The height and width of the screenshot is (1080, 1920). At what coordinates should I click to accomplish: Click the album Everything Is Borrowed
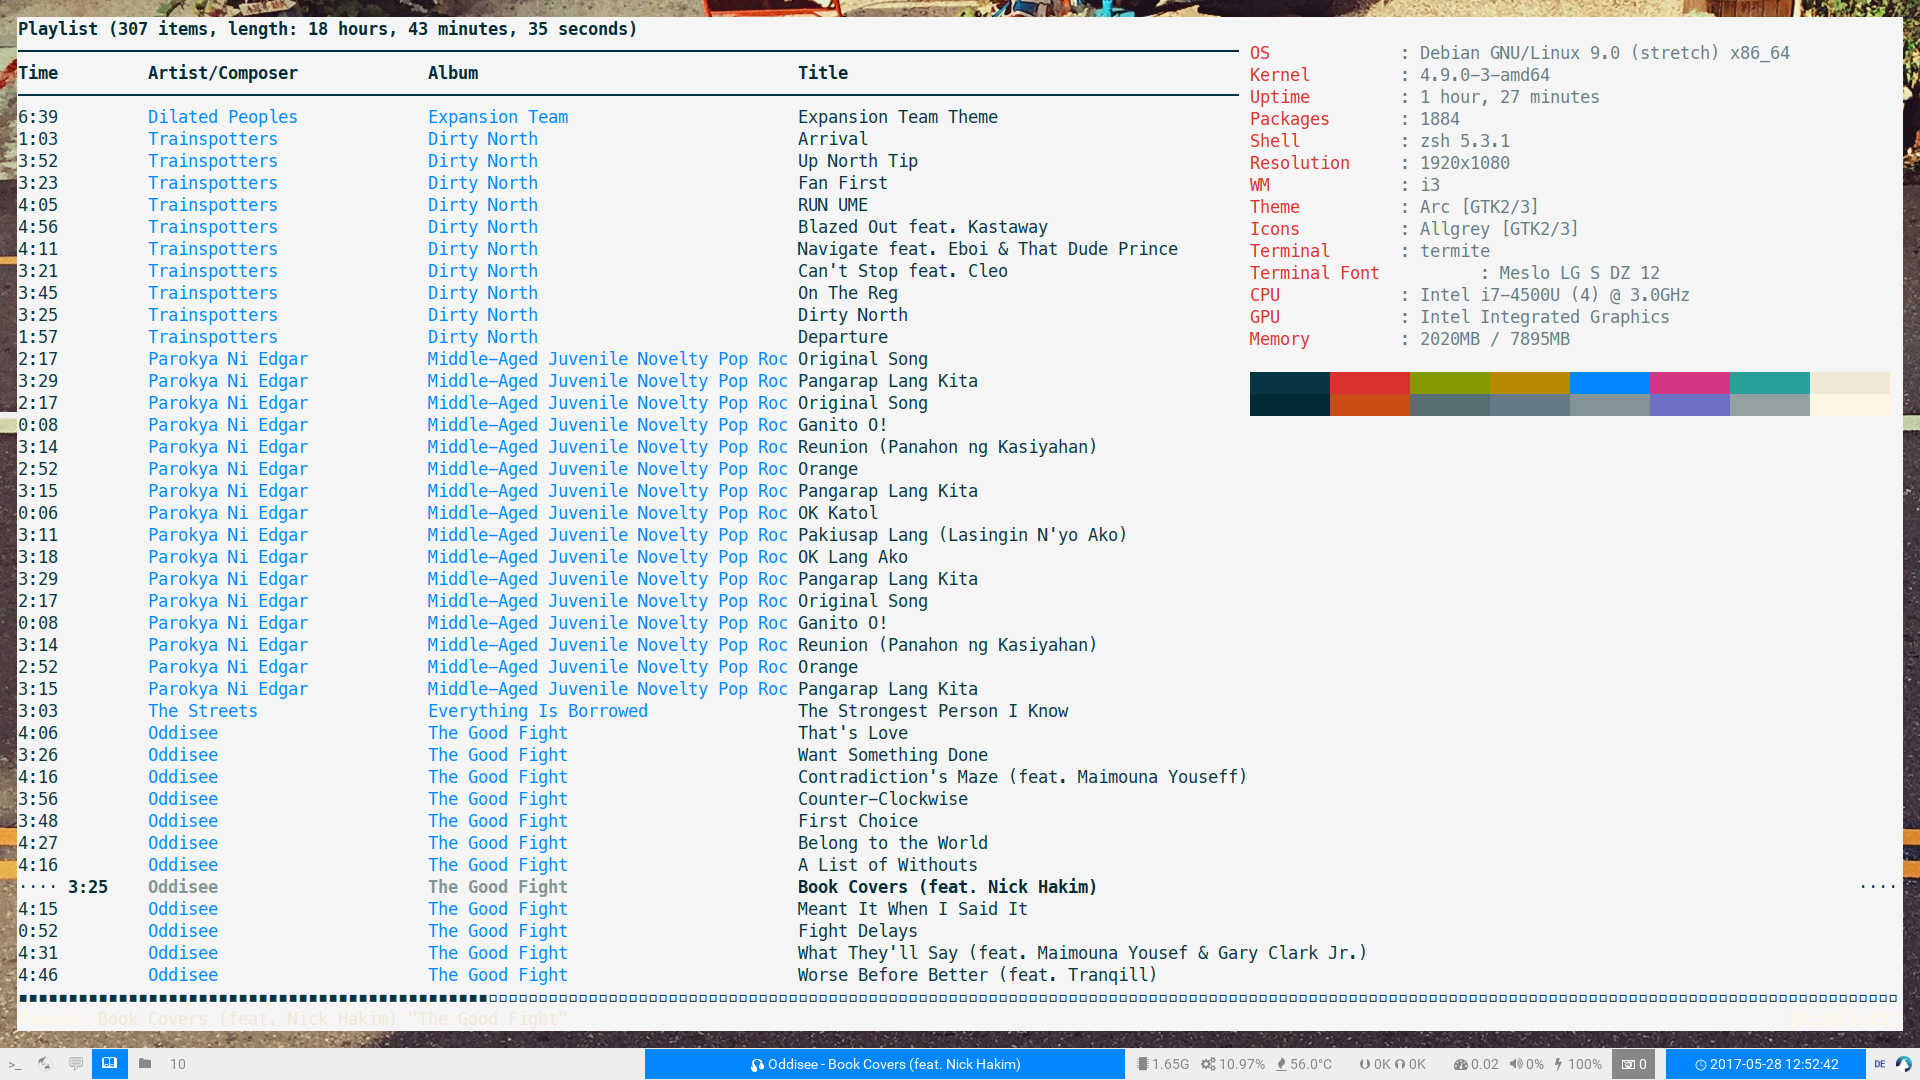pyautogui.click(x=538, y=711)
